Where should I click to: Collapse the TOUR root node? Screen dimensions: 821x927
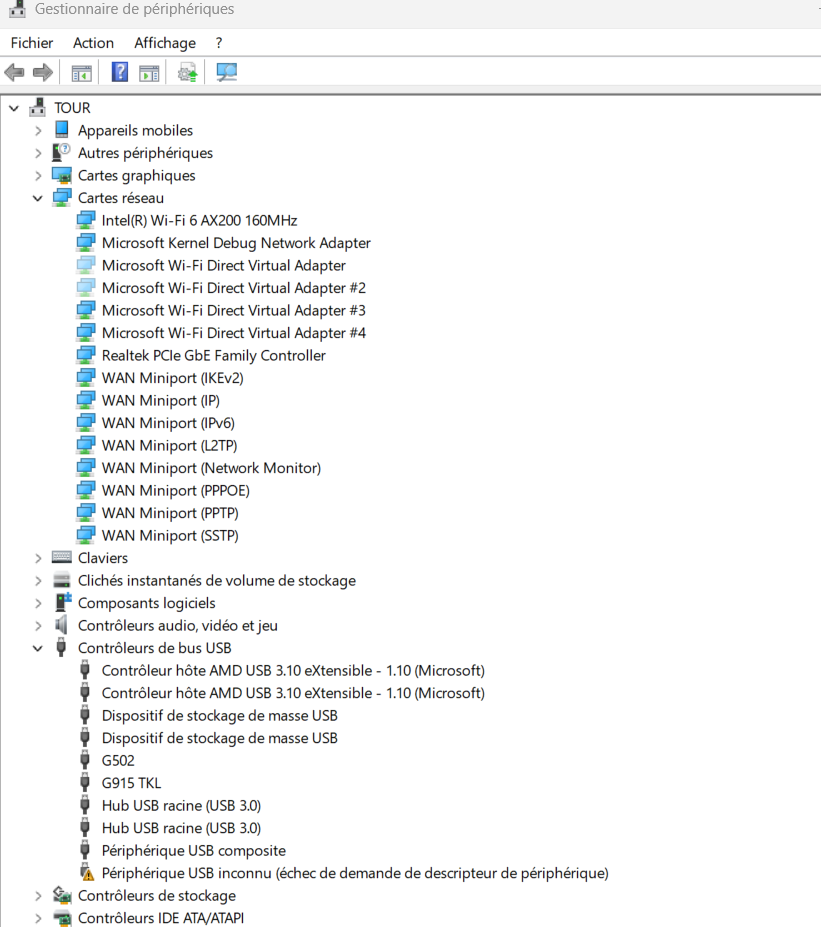click(x=14, y=108)
